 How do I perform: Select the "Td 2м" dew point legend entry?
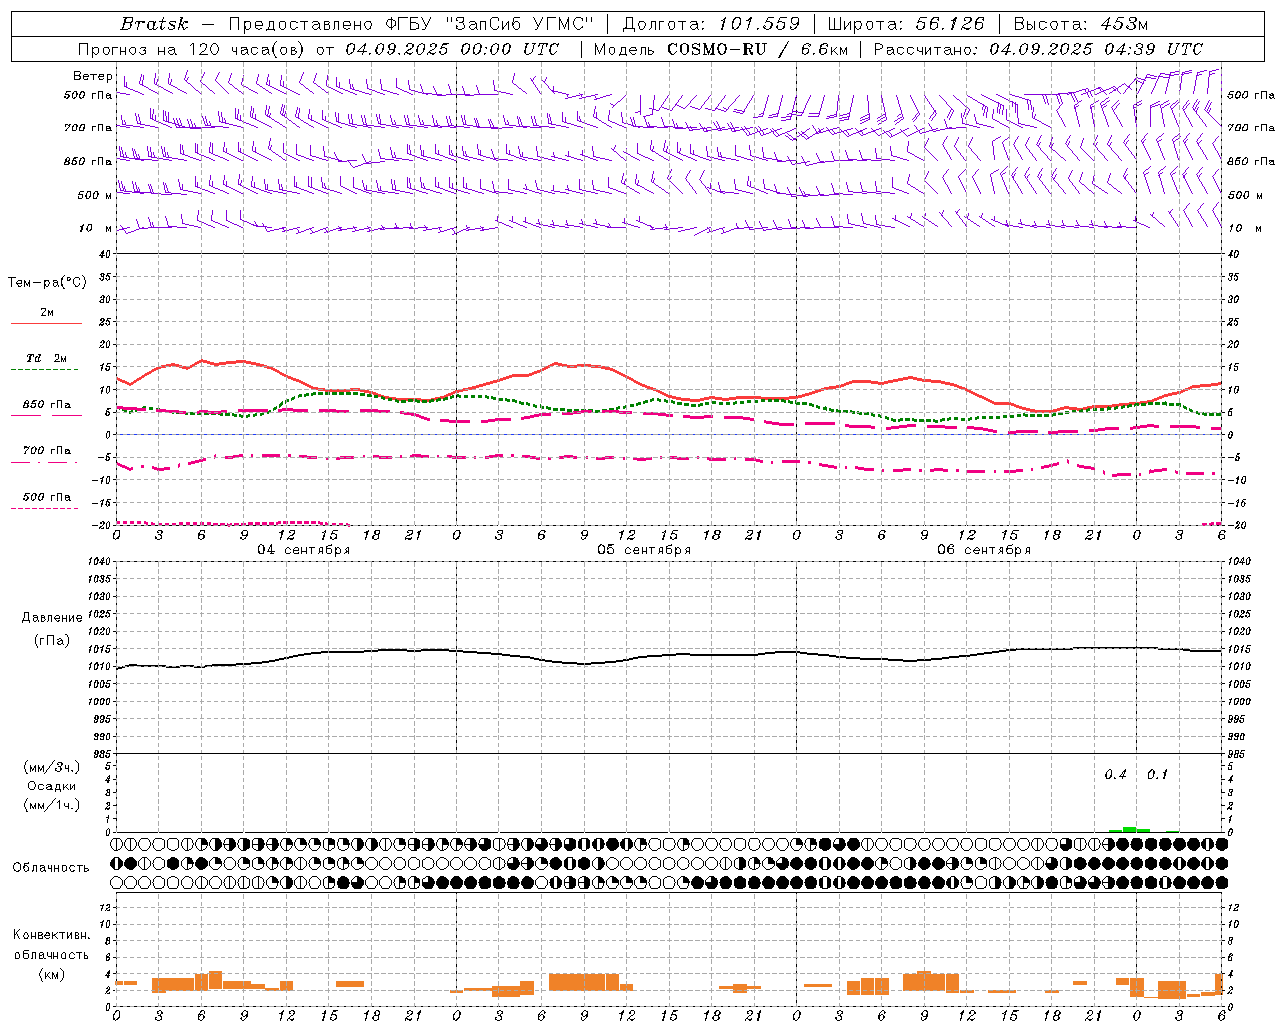click(x=47, y=358)
